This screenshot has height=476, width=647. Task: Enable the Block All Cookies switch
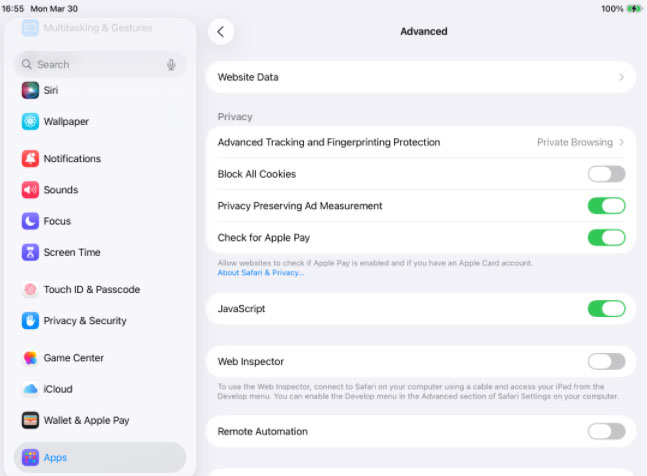pyautogui.click(x=606, y=174)
